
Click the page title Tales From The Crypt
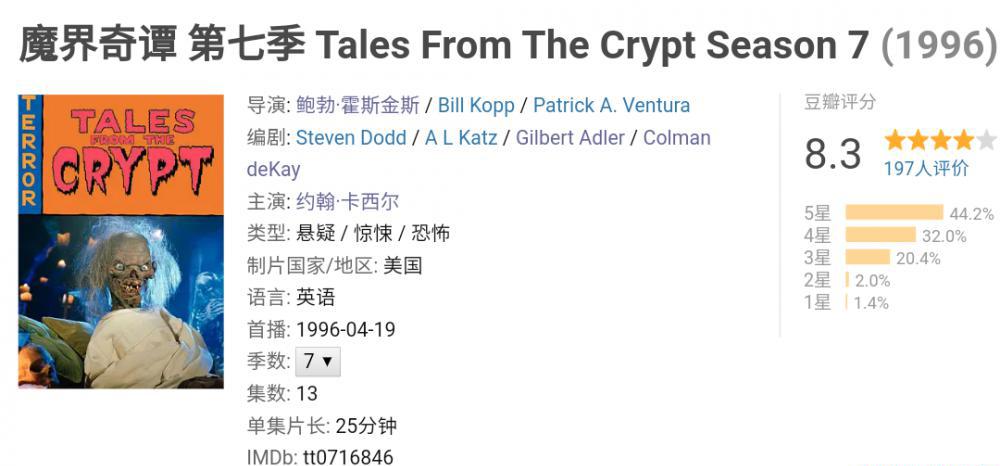pyautogui.click(x=506, y=45)
